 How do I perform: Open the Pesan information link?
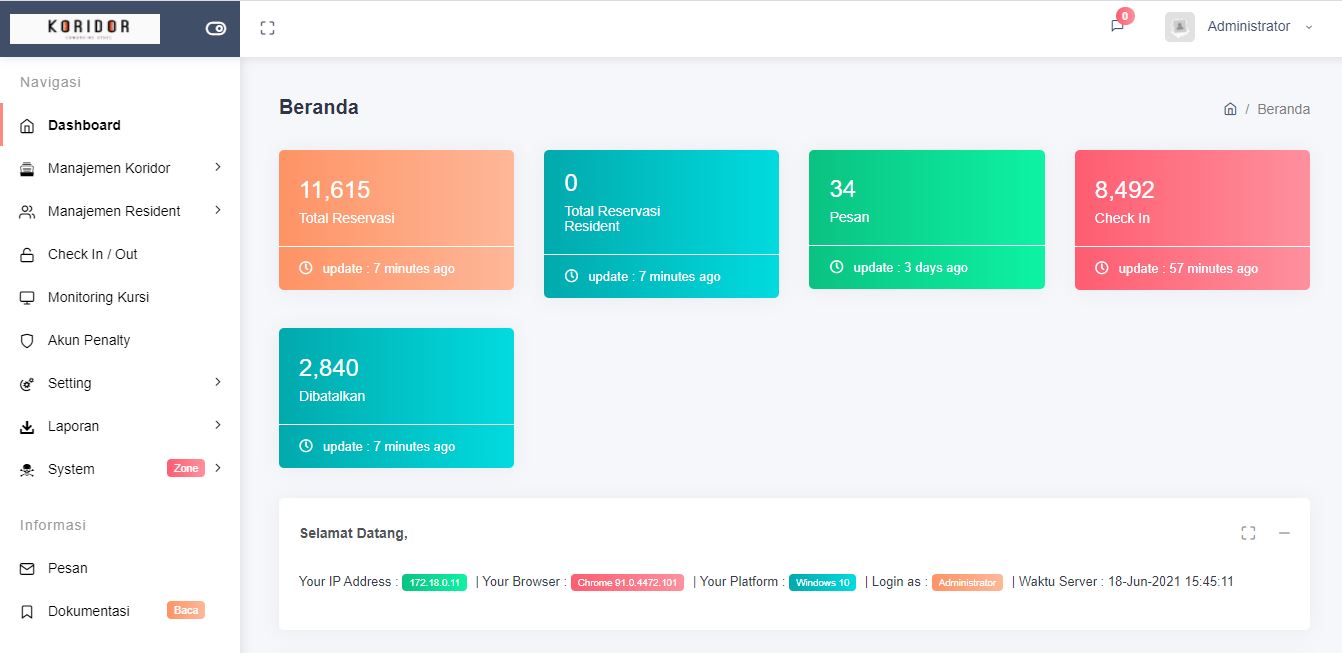tap(68, 568)
